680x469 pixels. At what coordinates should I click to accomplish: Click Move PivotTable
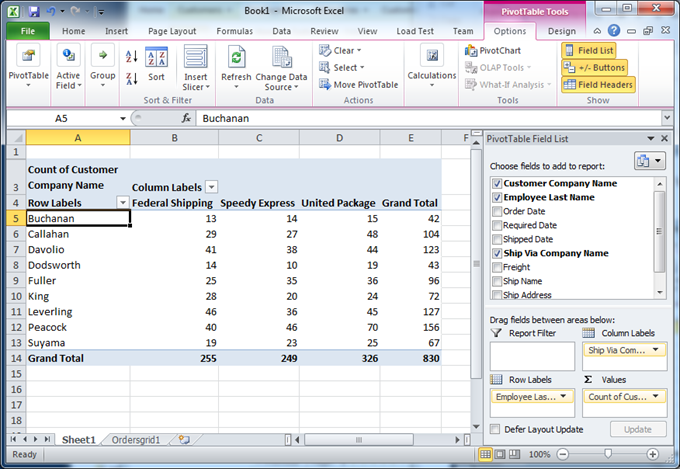tap(358, 85)
